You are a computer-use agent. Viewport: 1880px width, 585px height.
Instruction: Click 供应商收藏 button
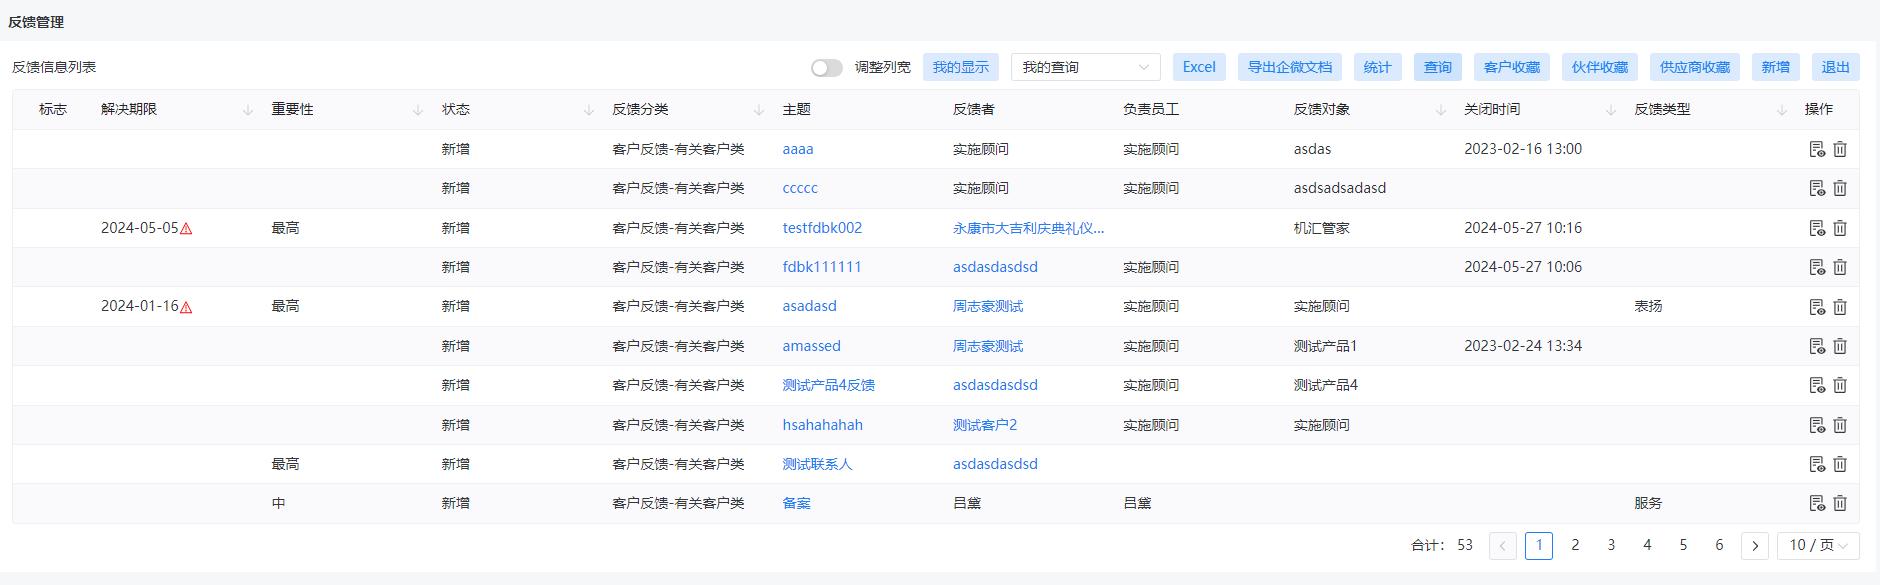tap(1695, 67)
